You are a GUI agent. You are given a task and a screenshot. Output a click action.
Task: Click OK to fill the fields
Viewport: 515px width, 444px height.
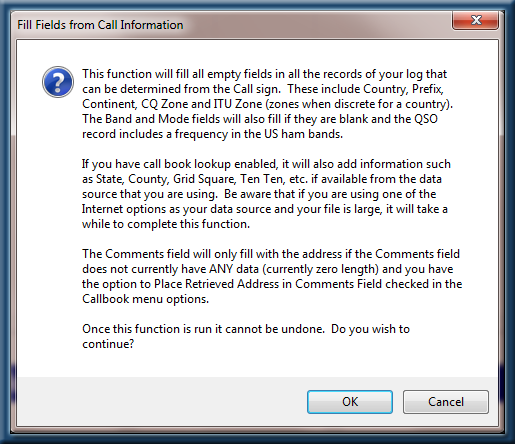click(350, 402)
